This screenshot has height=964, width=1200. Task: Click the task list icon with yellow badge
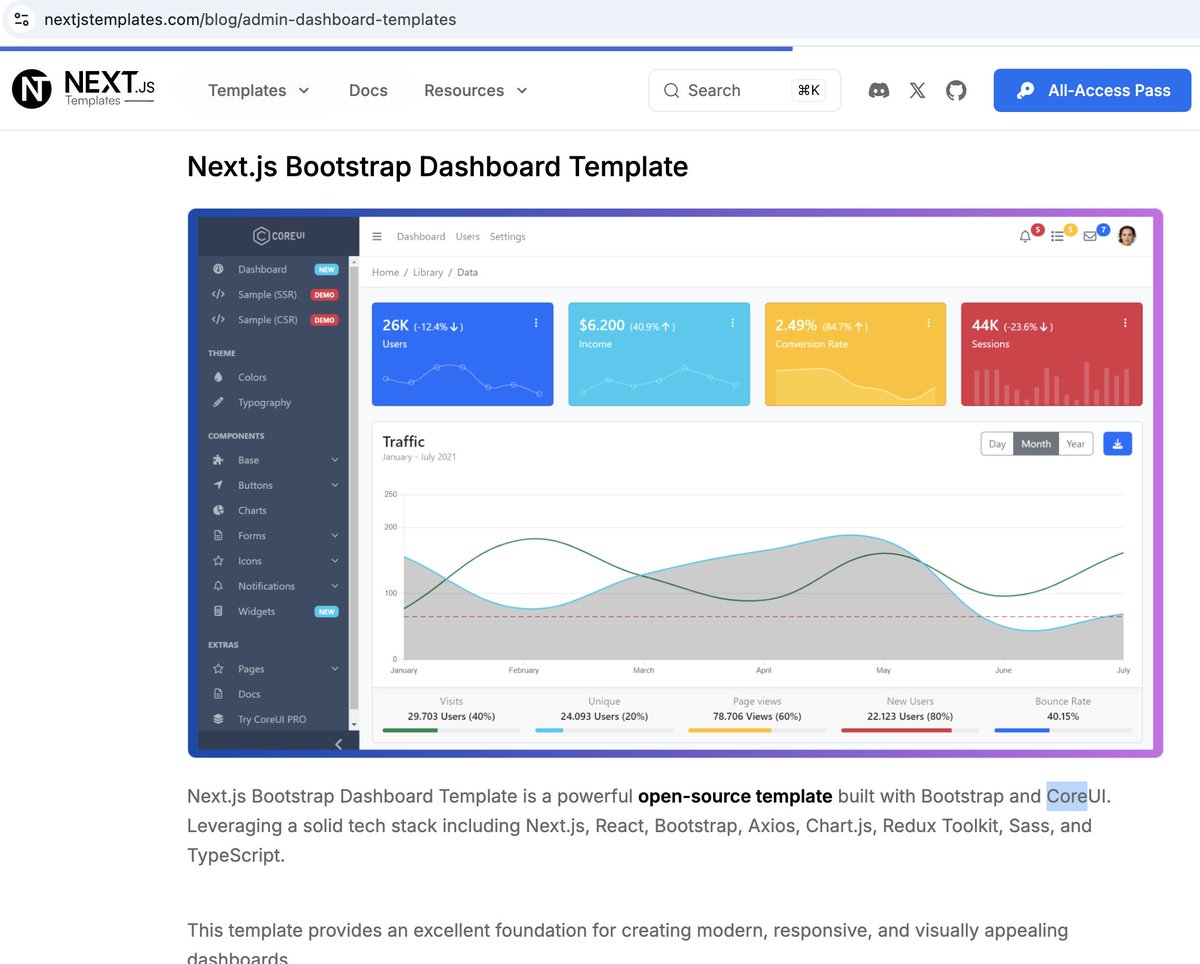click(1057, 237)
